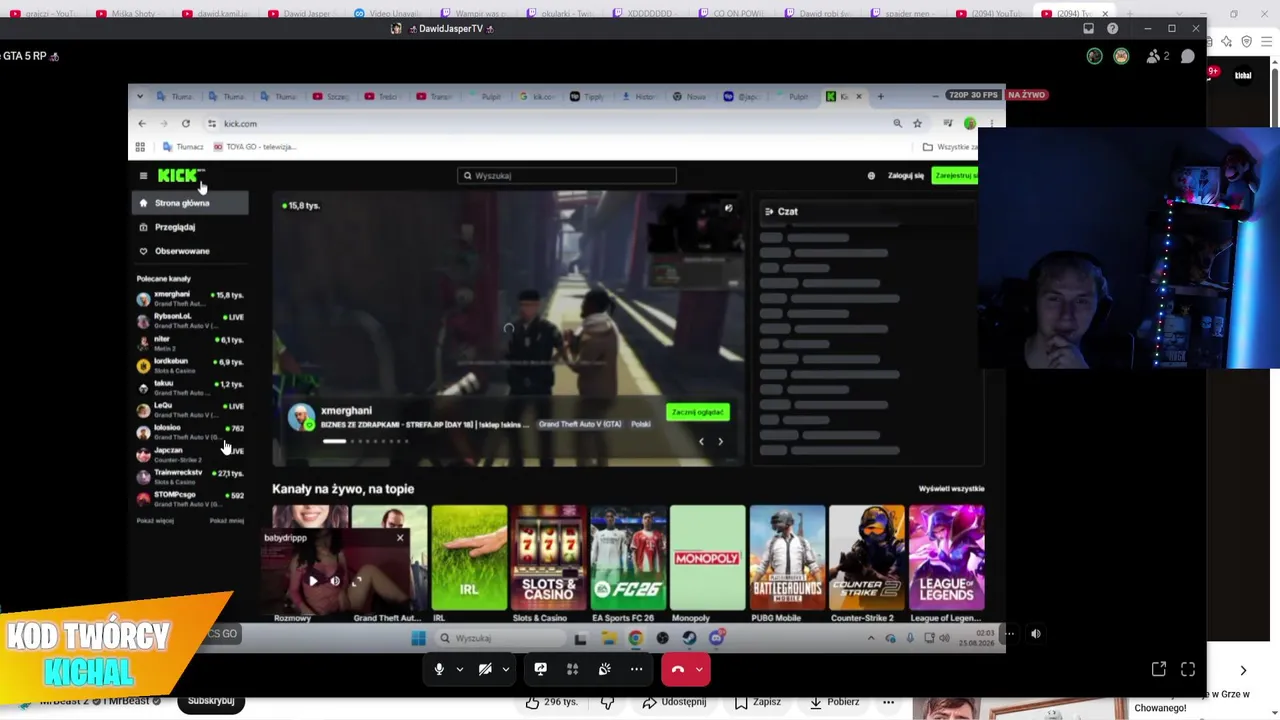Open the EA Sports FC 26 category

pyautogui.click(x=628, y=558)
